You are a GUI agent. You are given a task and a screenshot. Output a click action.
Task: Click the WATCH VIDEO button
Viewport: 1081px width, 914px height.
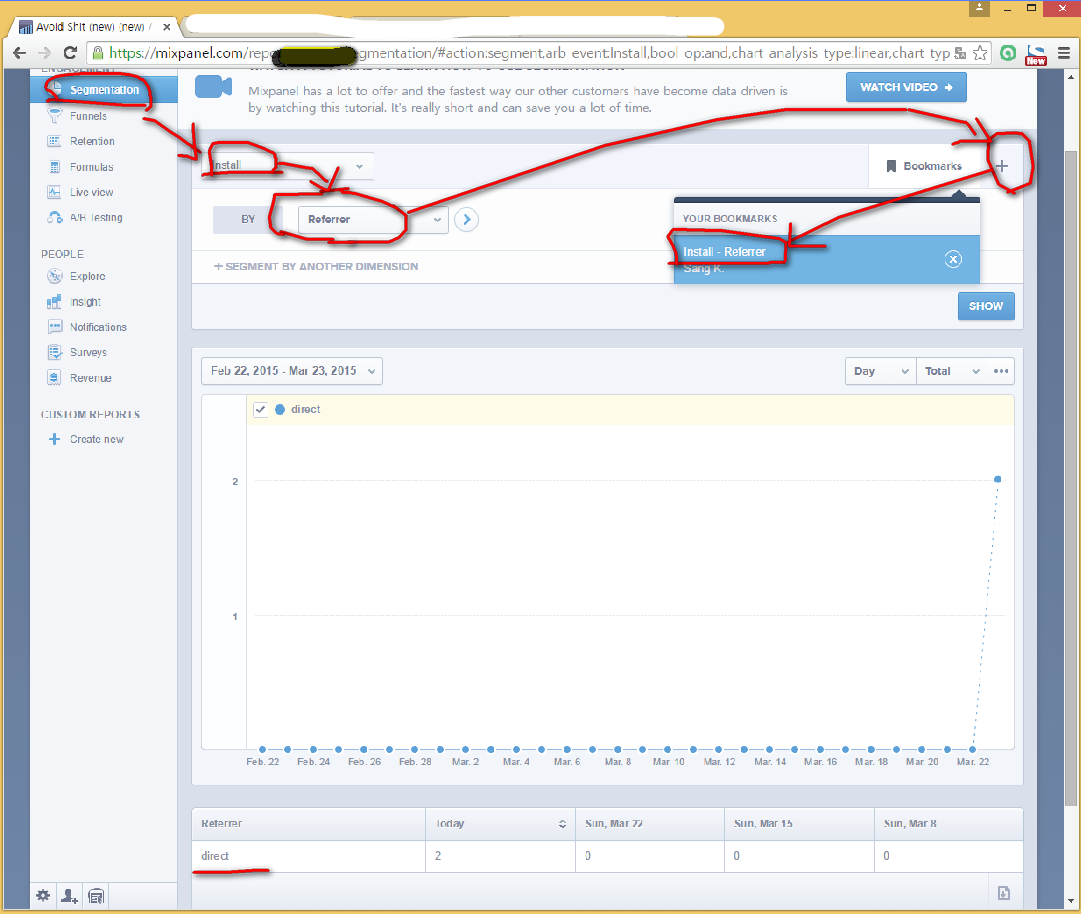[x=906, y=88]
